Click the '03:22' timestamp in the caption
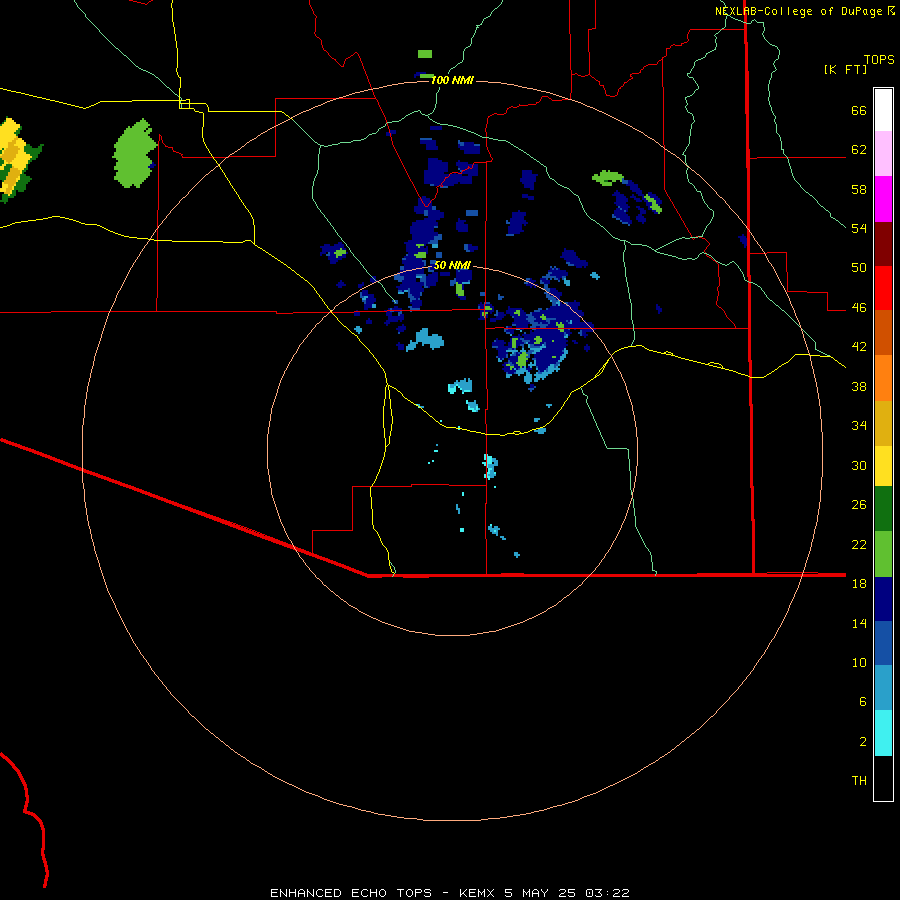 point(607,893)
